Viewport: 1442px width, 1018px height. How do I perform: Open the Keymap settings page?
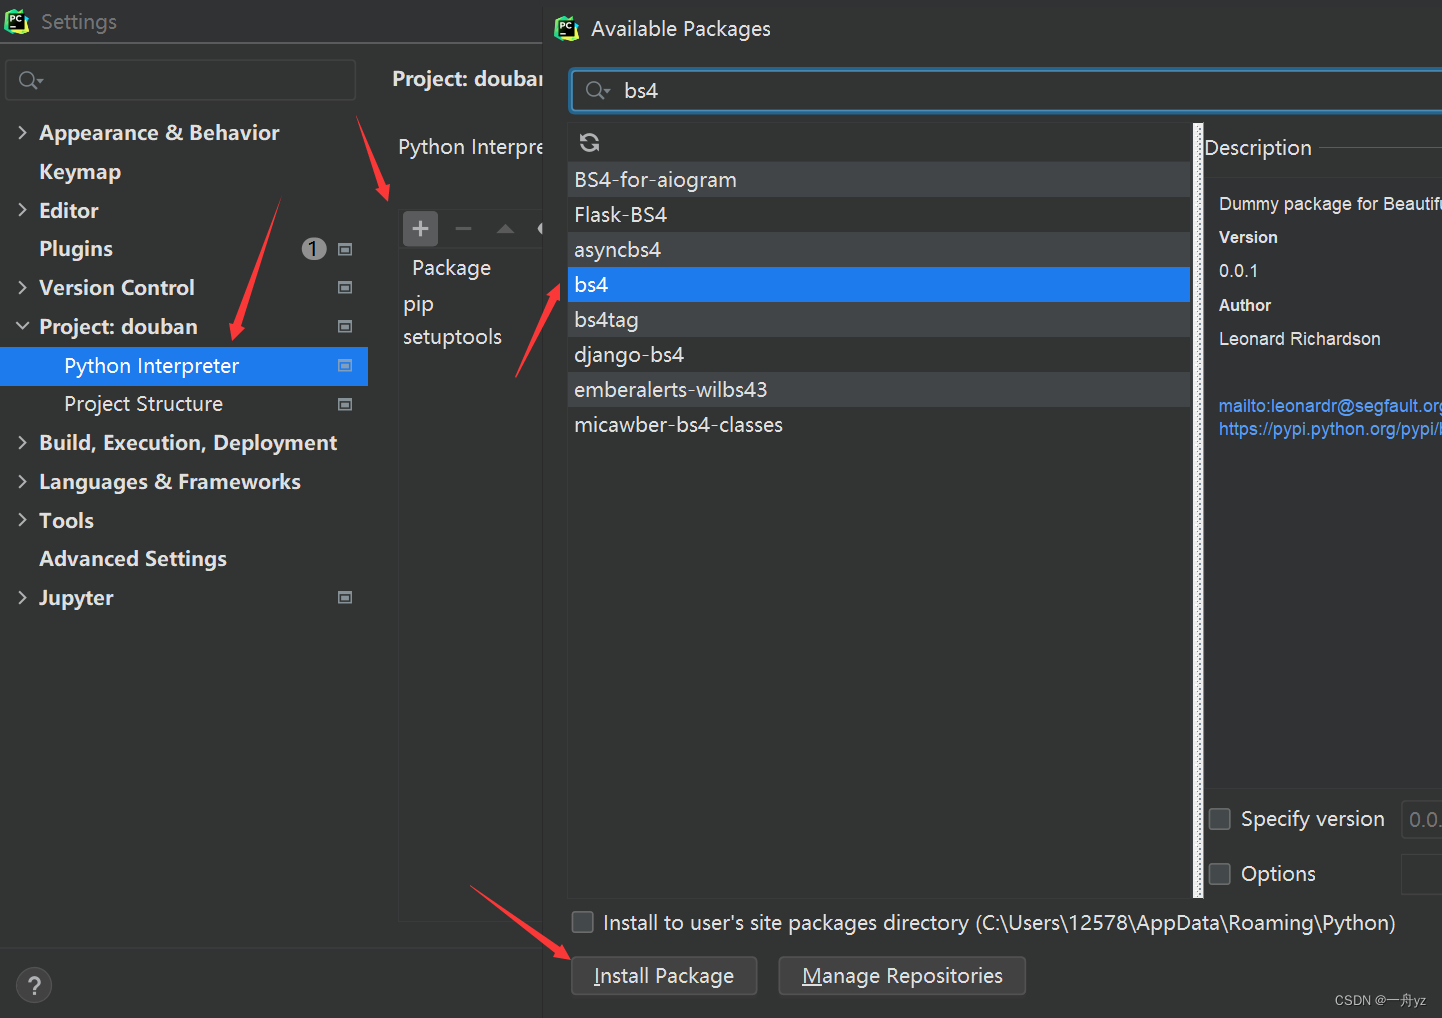(x=80, y=172)
